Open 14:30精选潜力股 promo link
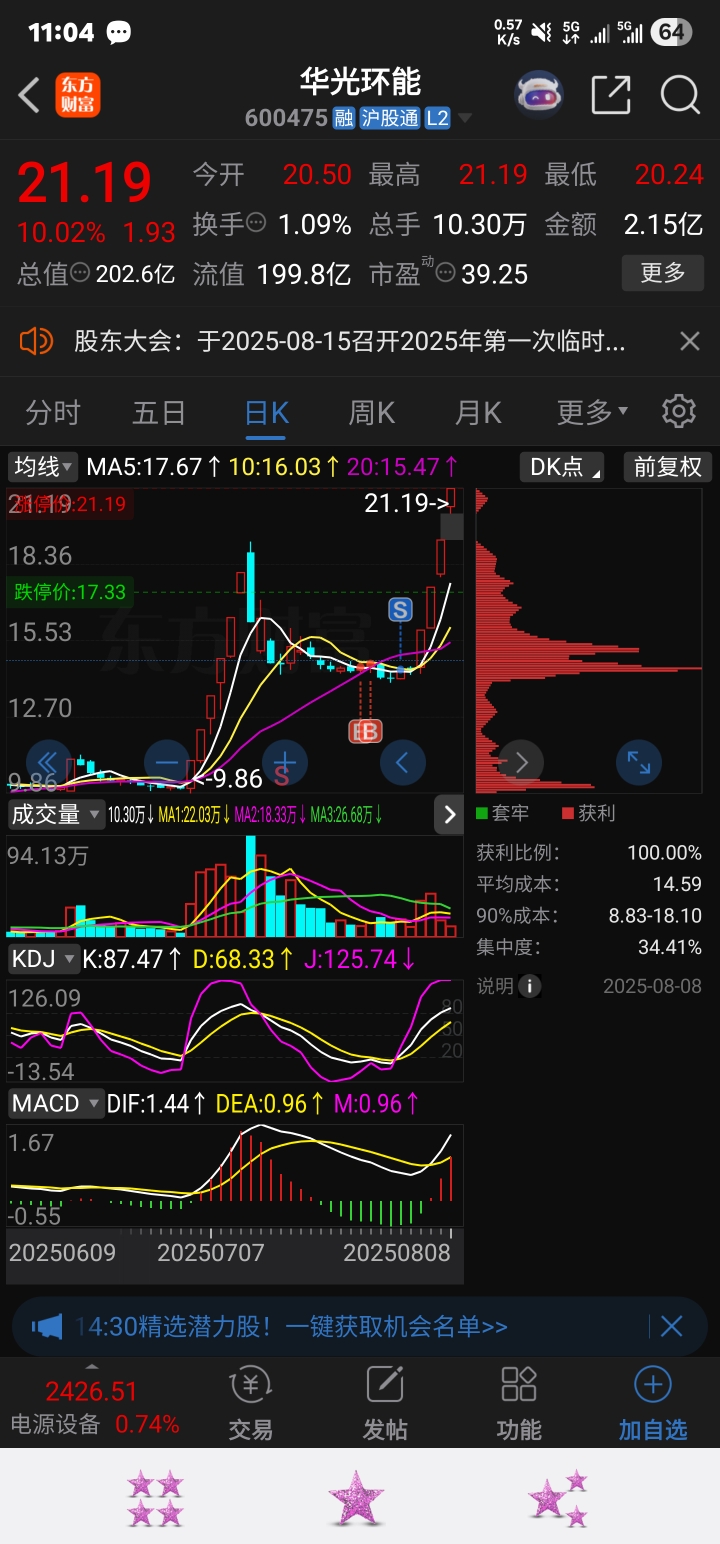Image resolution: width=720 pixels, height=1544 pixels. click(292, 1327)
